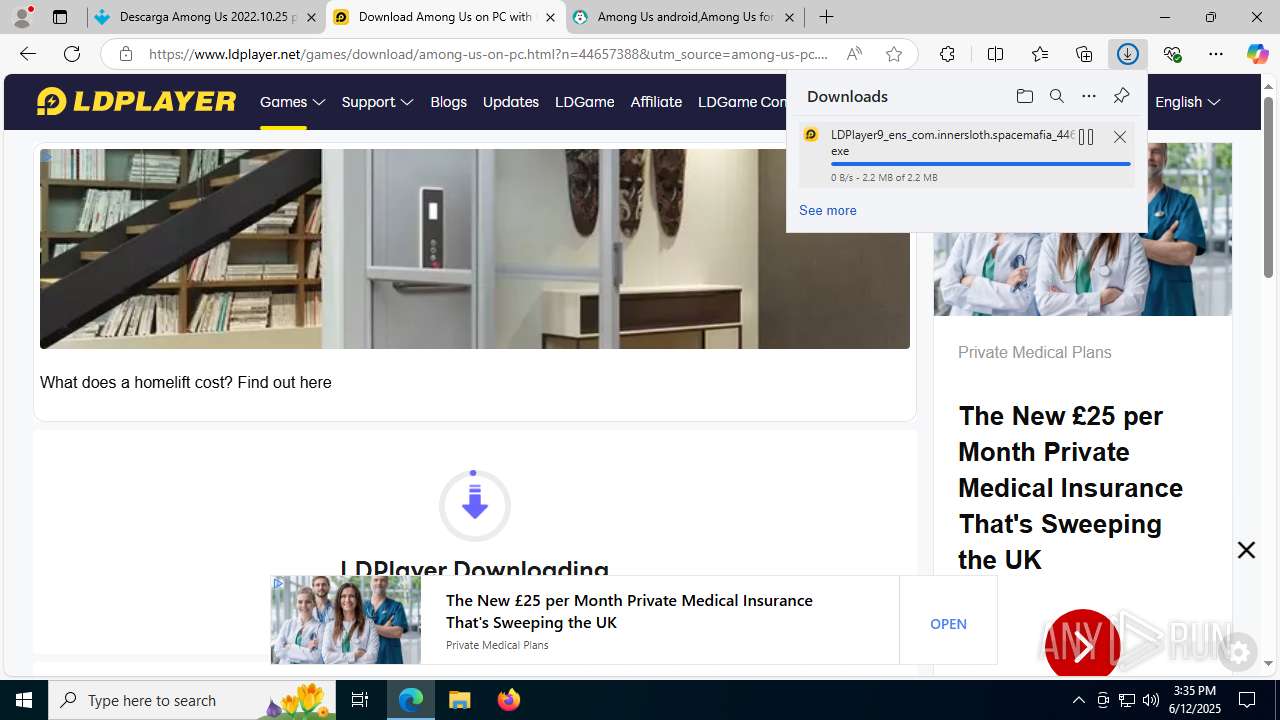Viewport: 1280px width, 720px height.
Task: Click the LDPlayer9 download progress bar
Action: tap(981, 164)
